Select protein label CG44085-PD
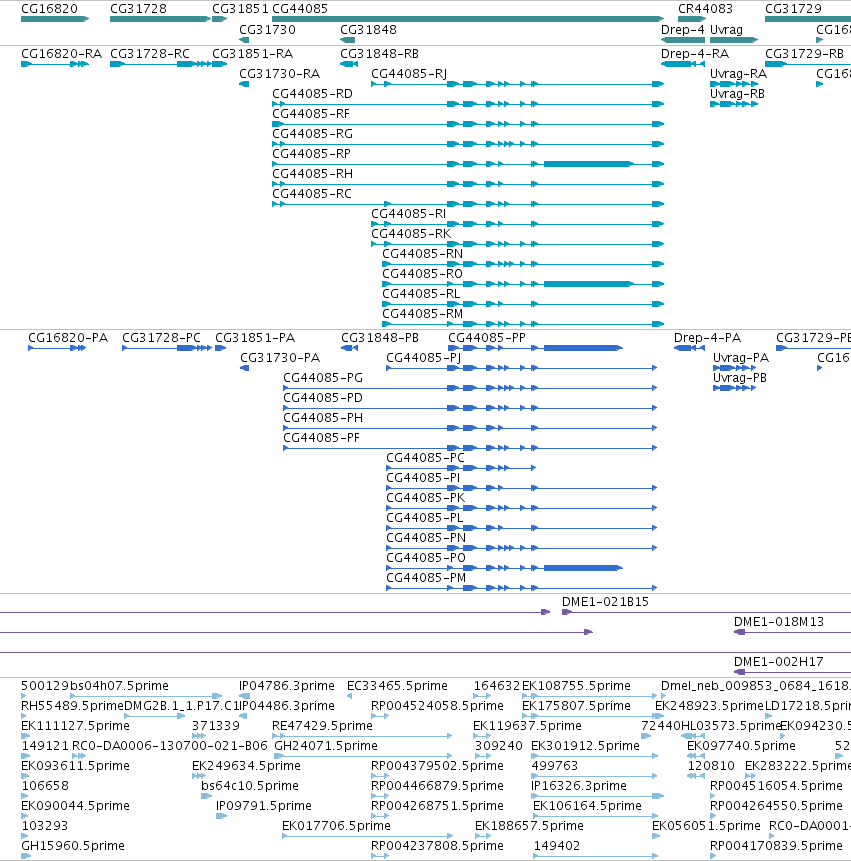Screen dimensions: 851x861 323,398
